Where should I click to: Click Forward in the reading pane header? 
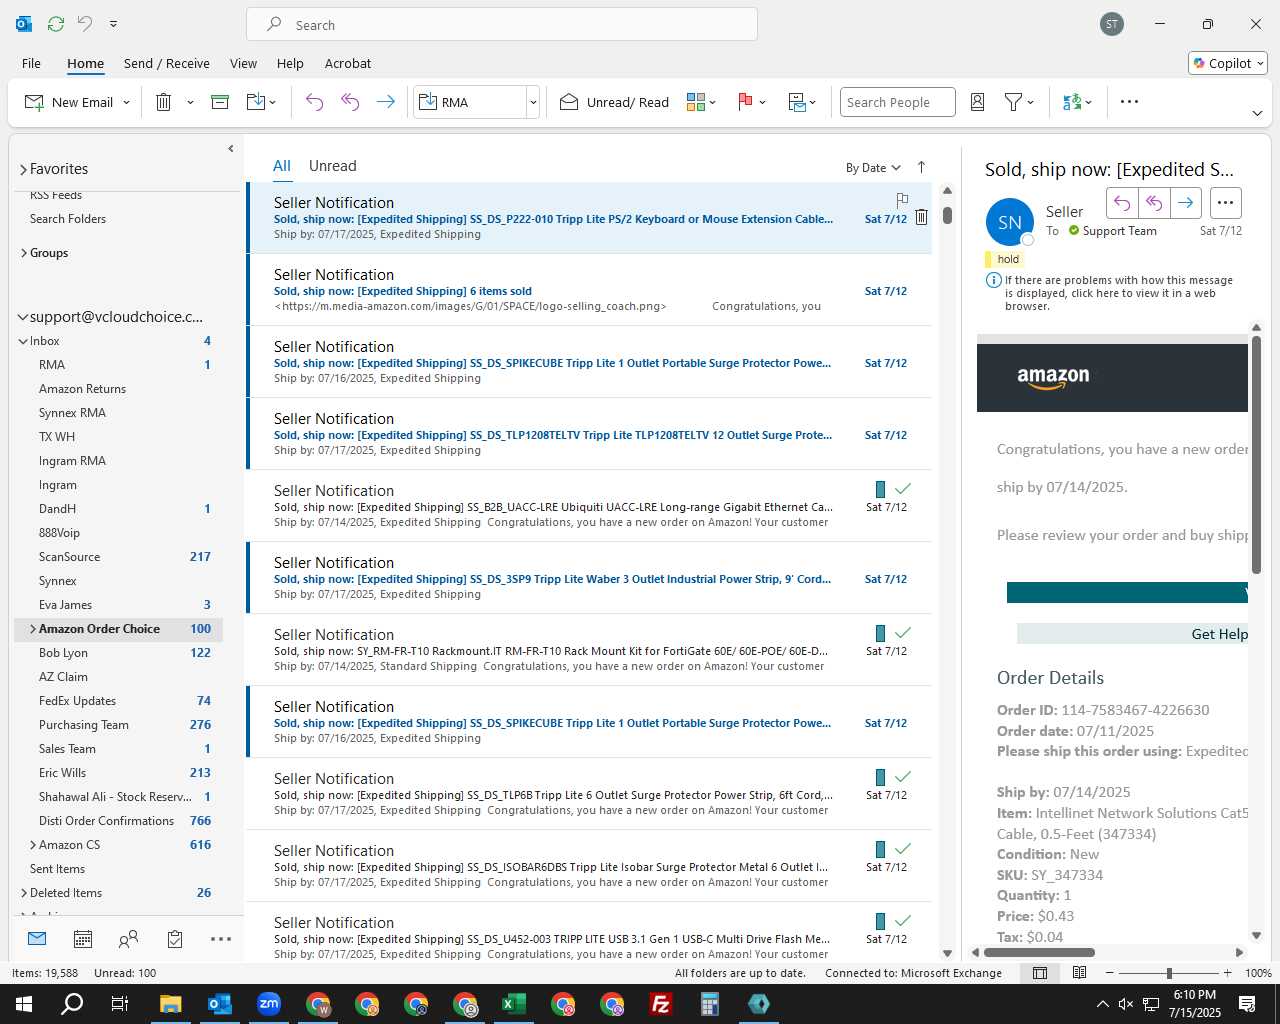click(1186, 203)
